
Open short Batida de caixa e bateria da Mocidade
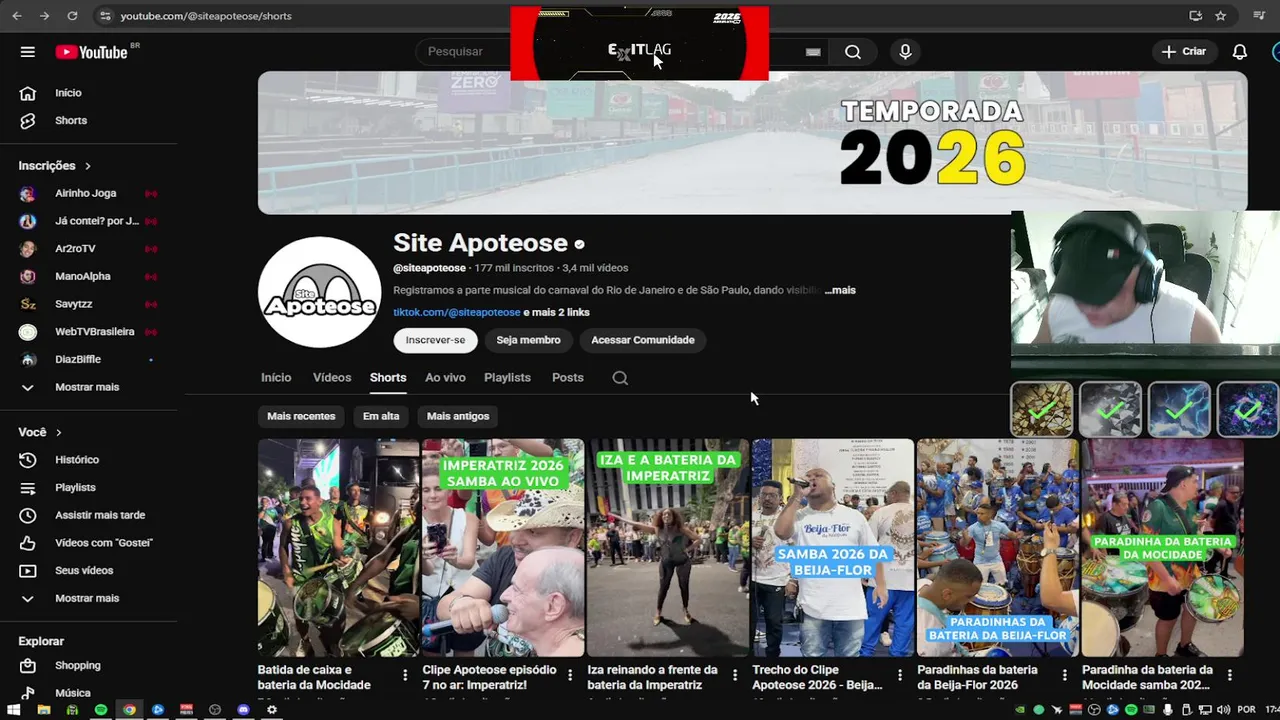pos(339,547)
